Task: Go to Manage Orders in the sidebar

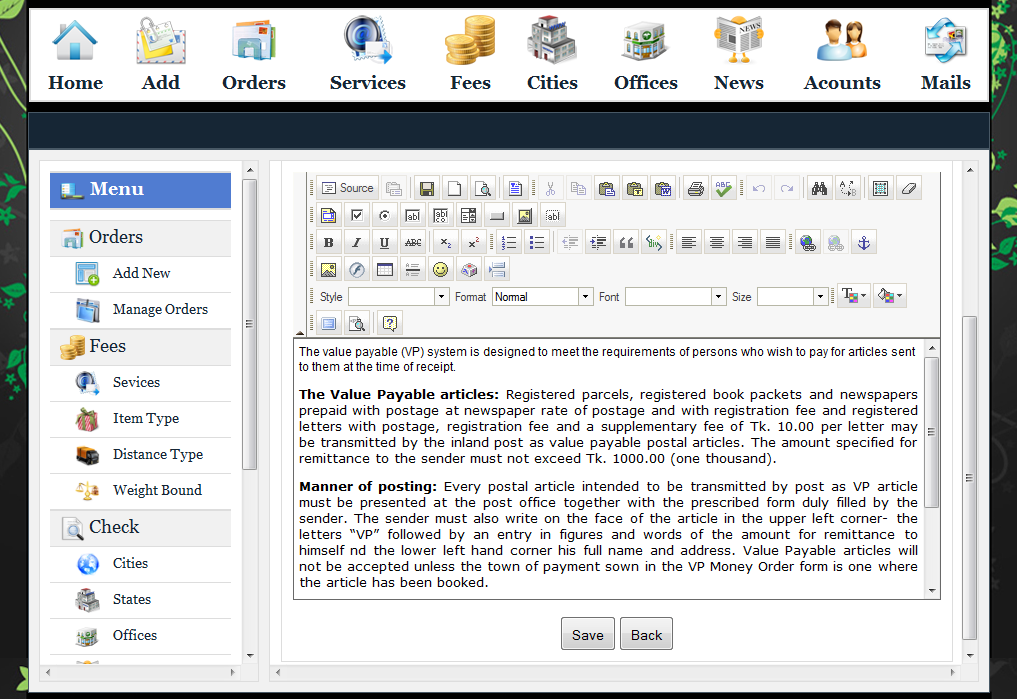Action: point(160,309)
